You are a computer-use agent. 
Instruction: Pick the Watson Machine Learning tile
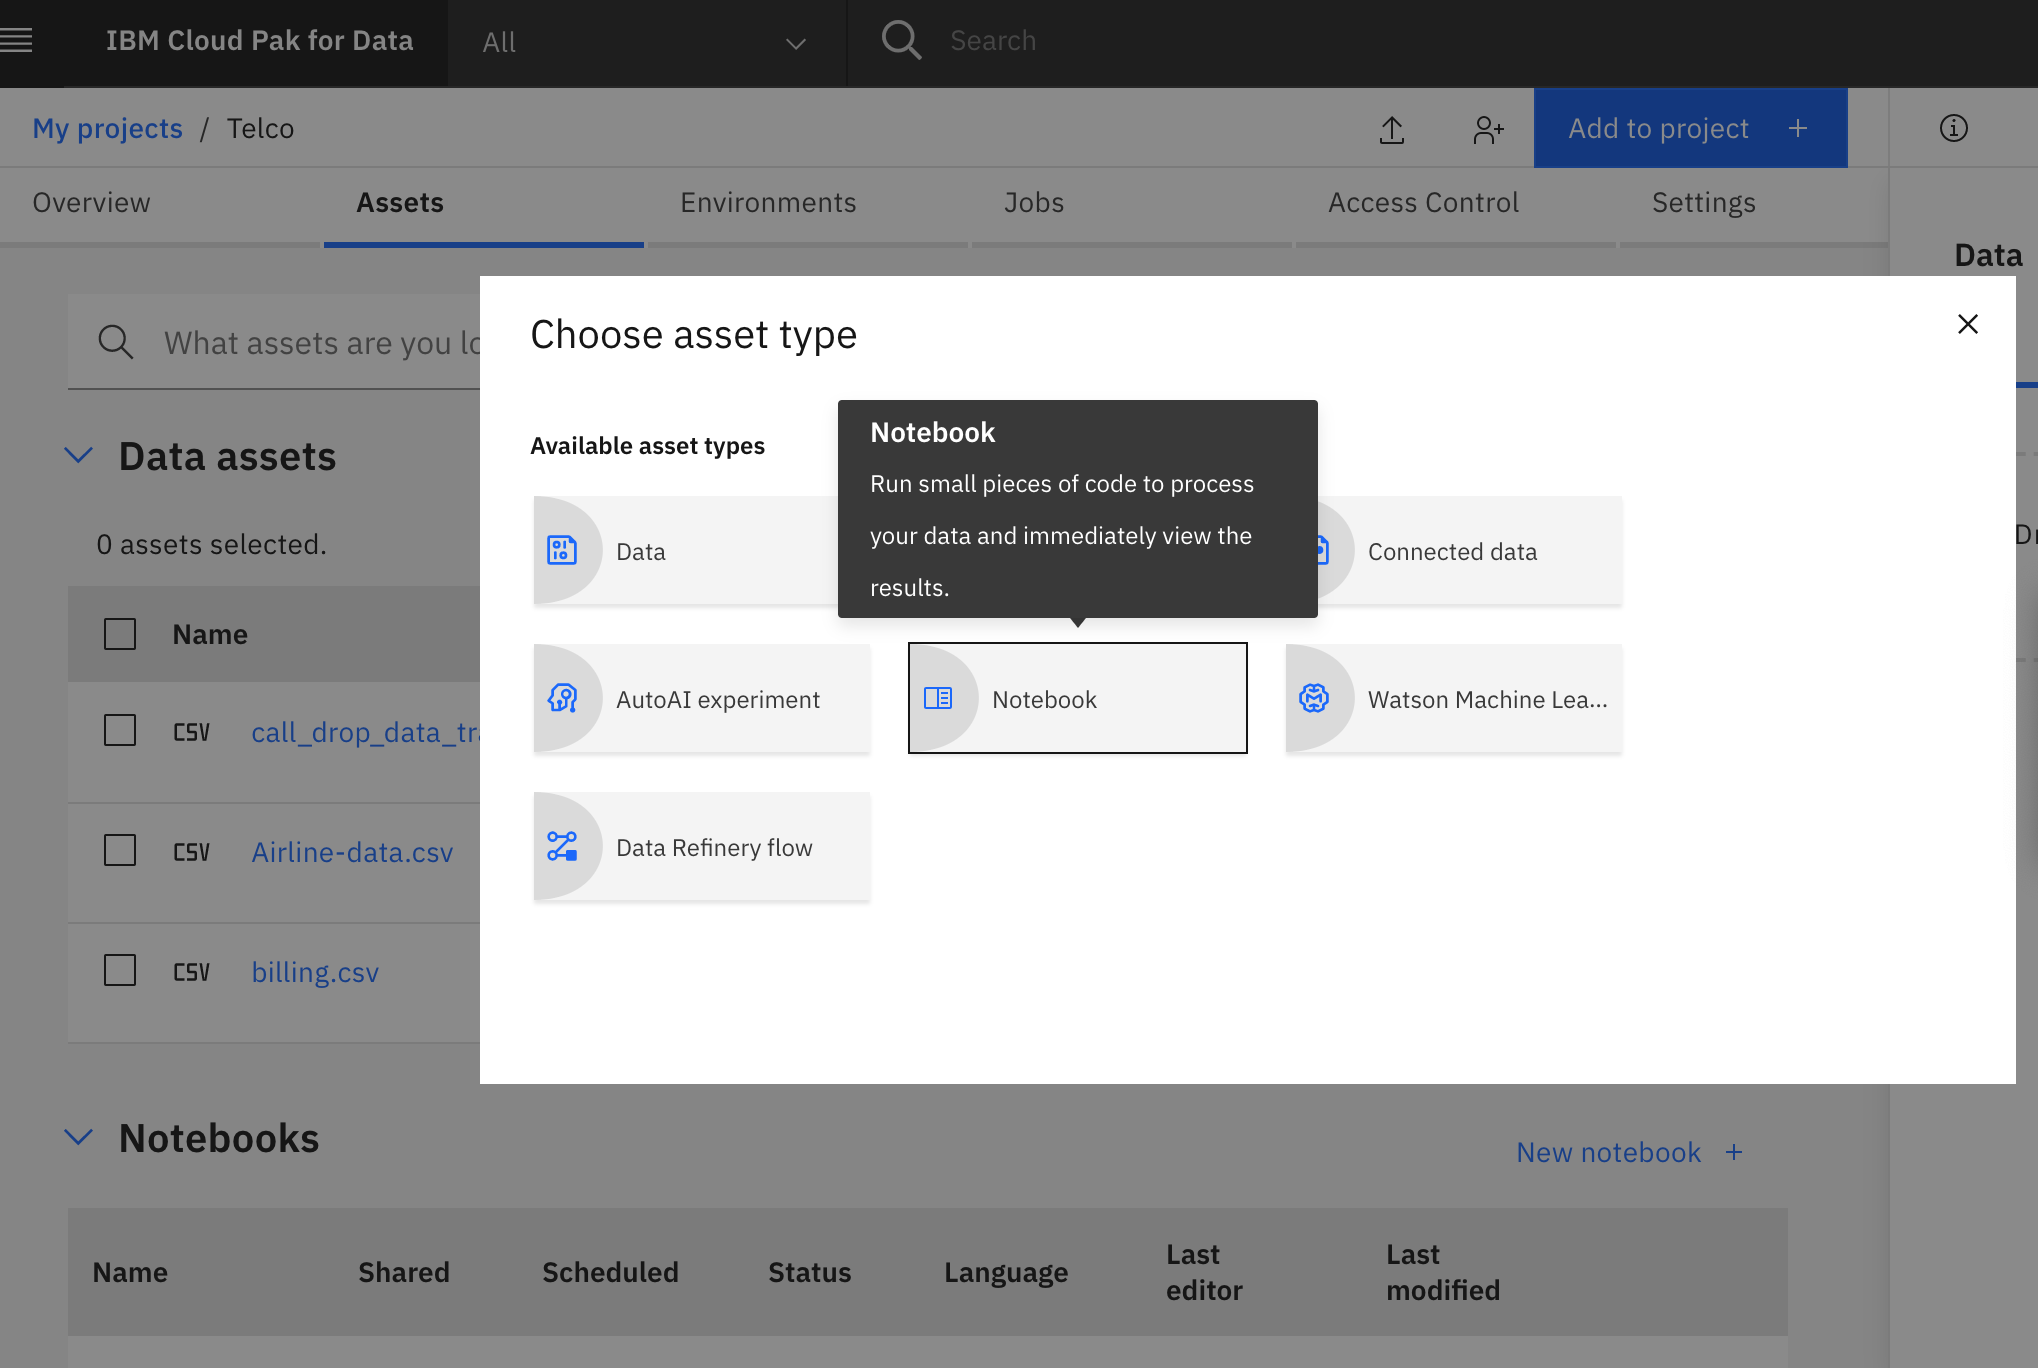pyautogui.click(x=1453, y=699)
